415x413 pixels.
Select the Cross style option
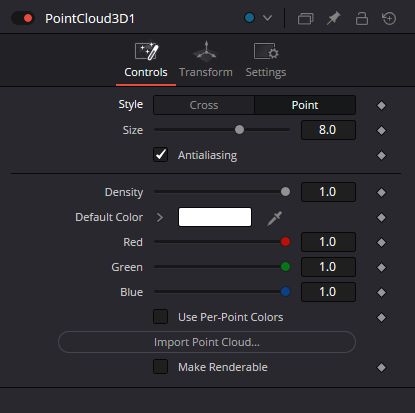coord(204,105)
